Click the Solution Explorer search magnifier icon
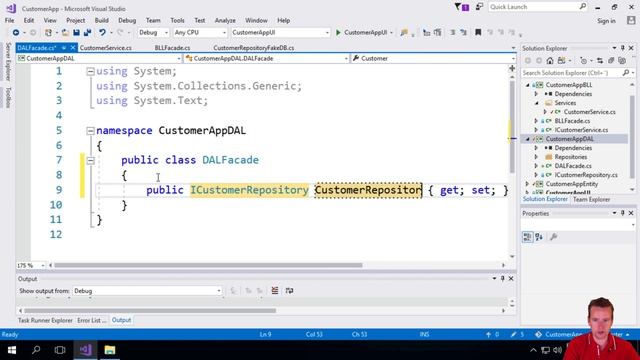The height and width of the screenshot is (360, 640). click(x=626, y=73)
